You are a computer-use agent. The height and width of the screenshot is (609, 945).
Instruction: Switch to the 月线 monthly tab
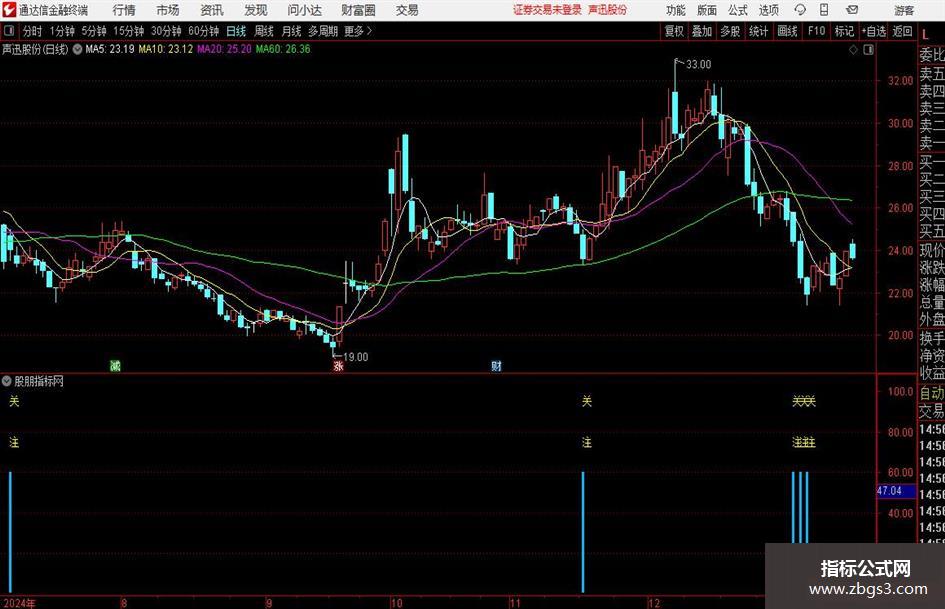[x=292, y=31]
